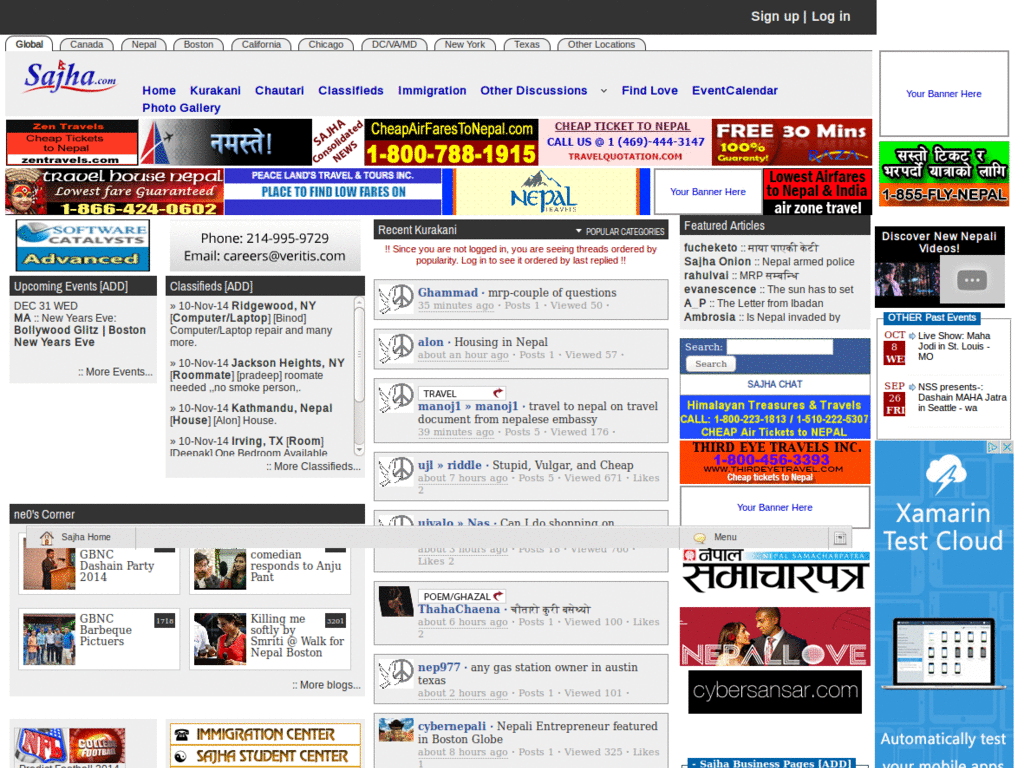Click the red arrow on TRAVEL tag
Screen dimensions: 1024x768
(498, 393)
